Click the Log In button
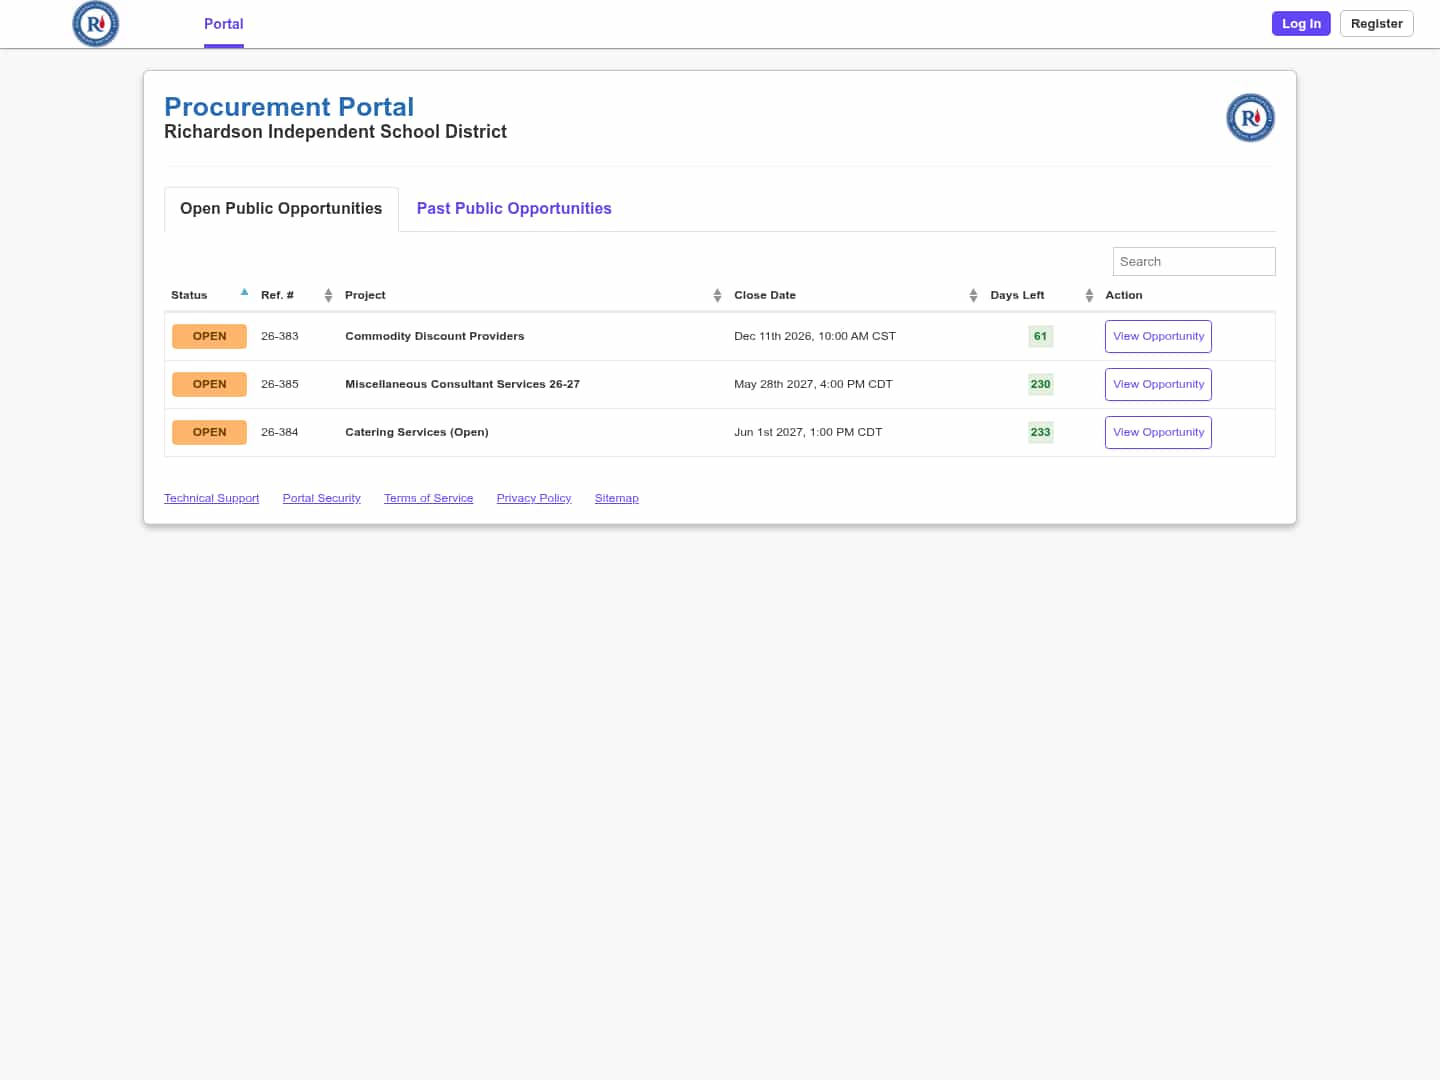 click(1301, 24)
